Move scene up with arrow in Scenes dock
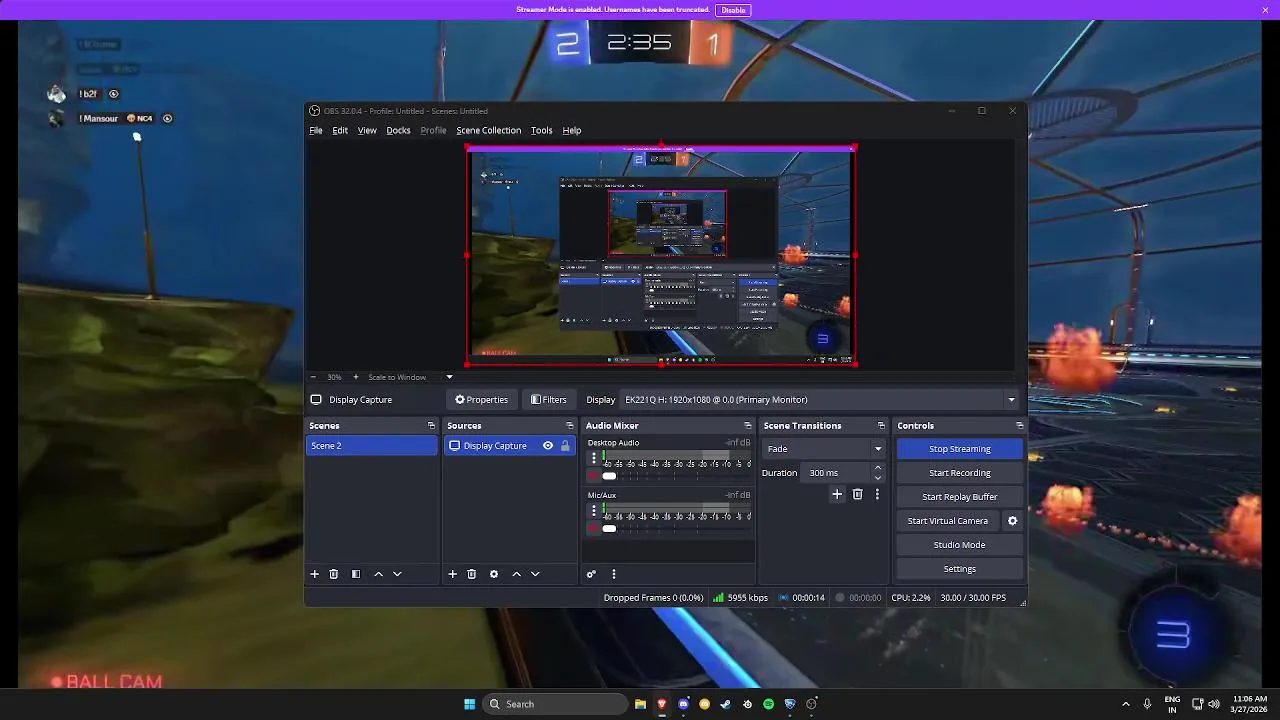This screenshot has height=720, width=1280. pos(378,574)
